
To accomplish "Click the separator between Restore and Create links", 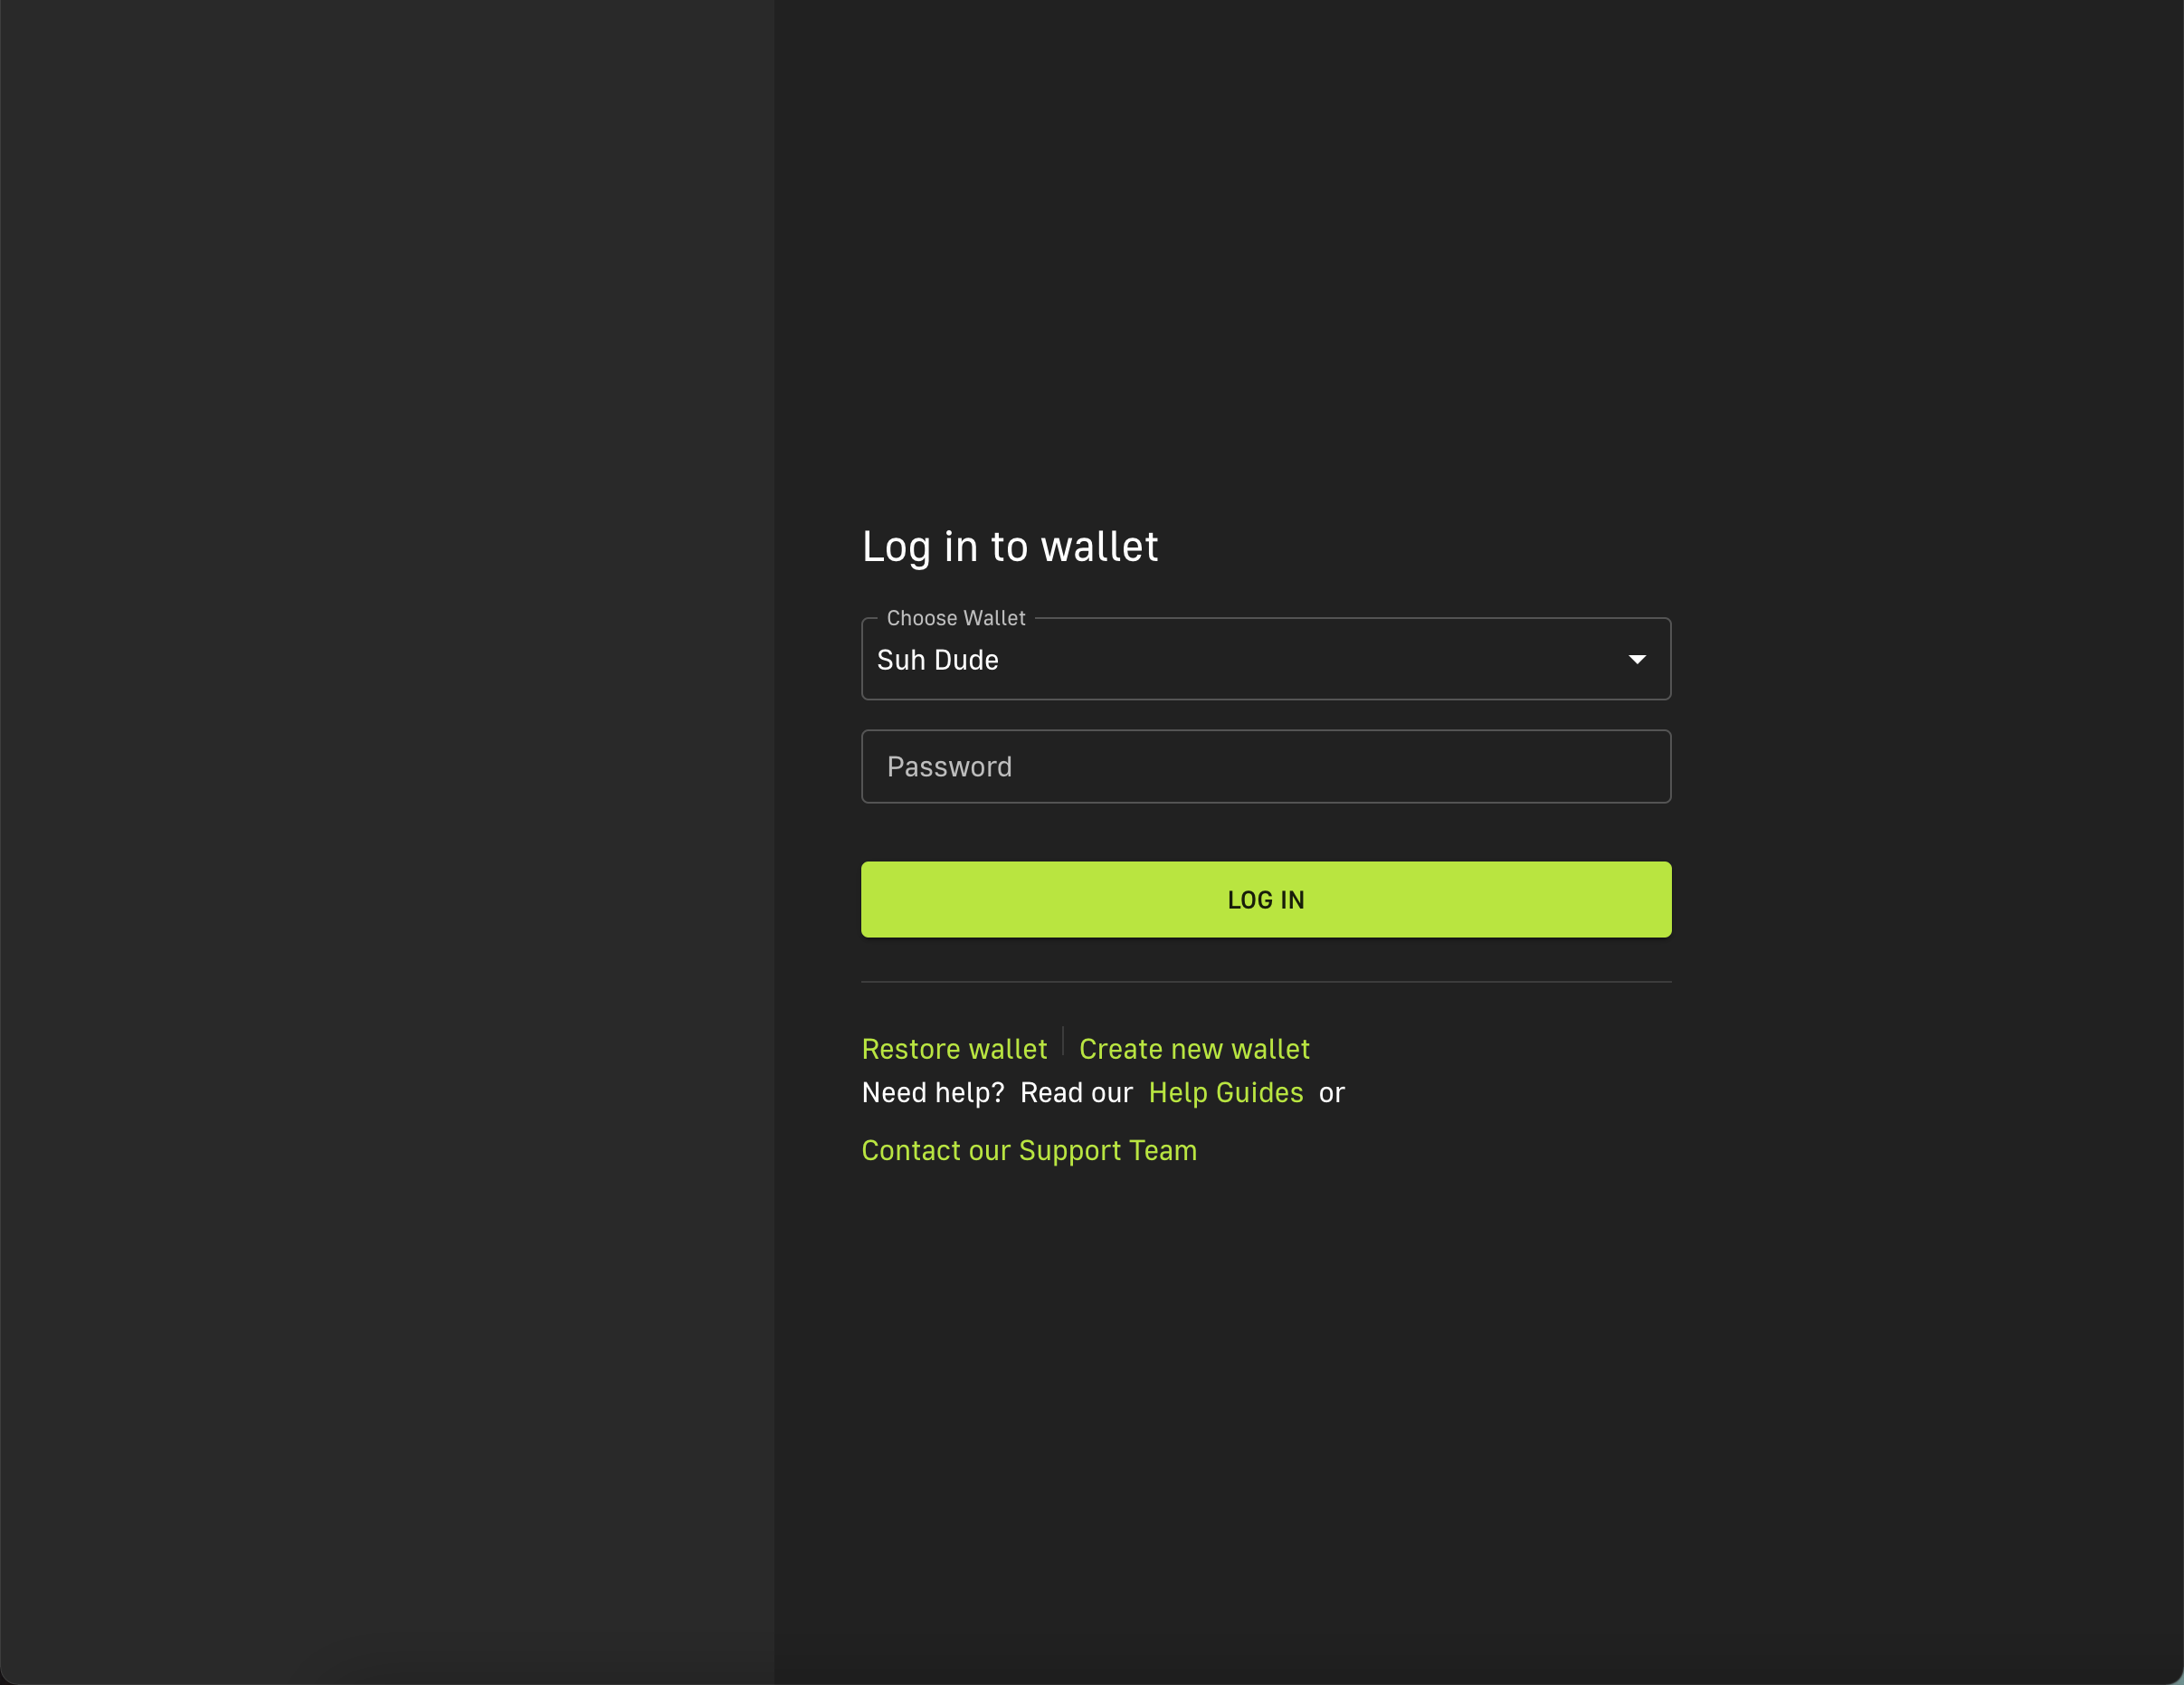I will tap(1063, 1042).
